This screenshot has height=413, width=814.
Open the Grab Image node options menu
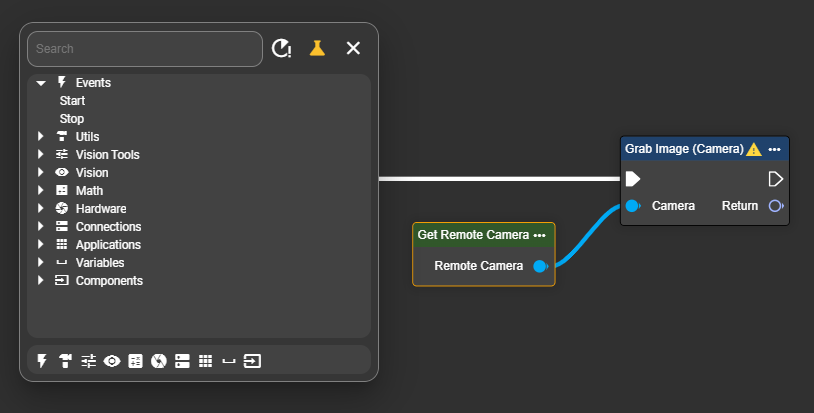click(774, 149)
